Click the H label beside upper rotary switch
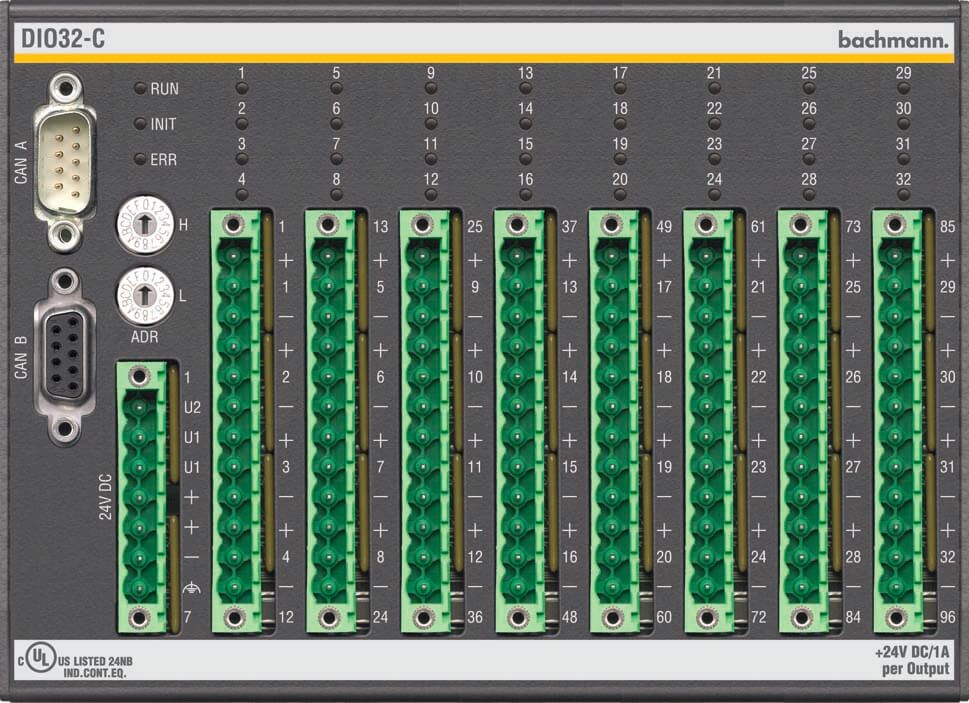Image resolution: width=969 pixels, height=703 pixels. click(x=184, y=225)
